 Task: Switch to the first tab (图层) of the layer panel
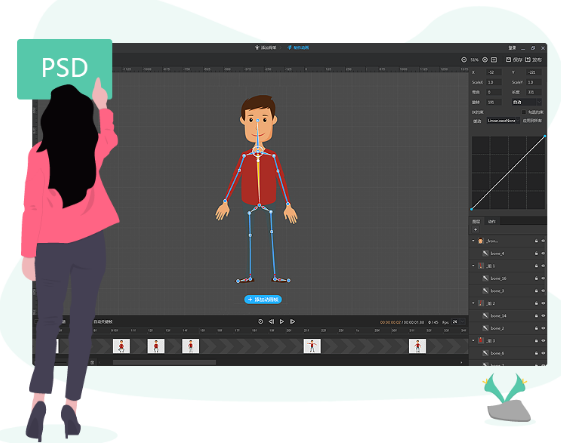tap(476, 221)
